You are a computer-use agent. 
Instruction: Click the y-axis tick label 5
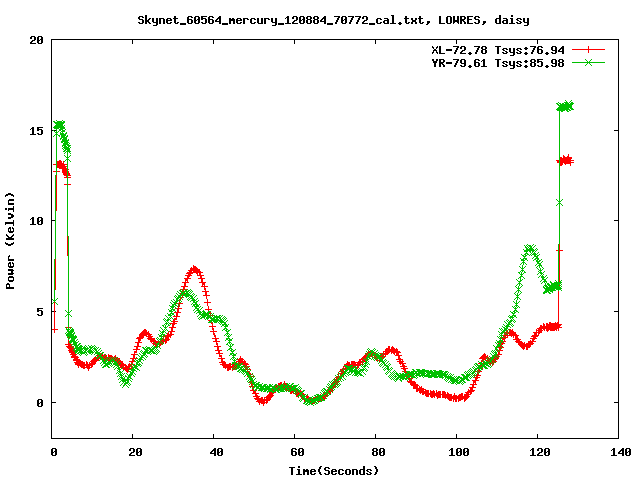tap(40, 312)
